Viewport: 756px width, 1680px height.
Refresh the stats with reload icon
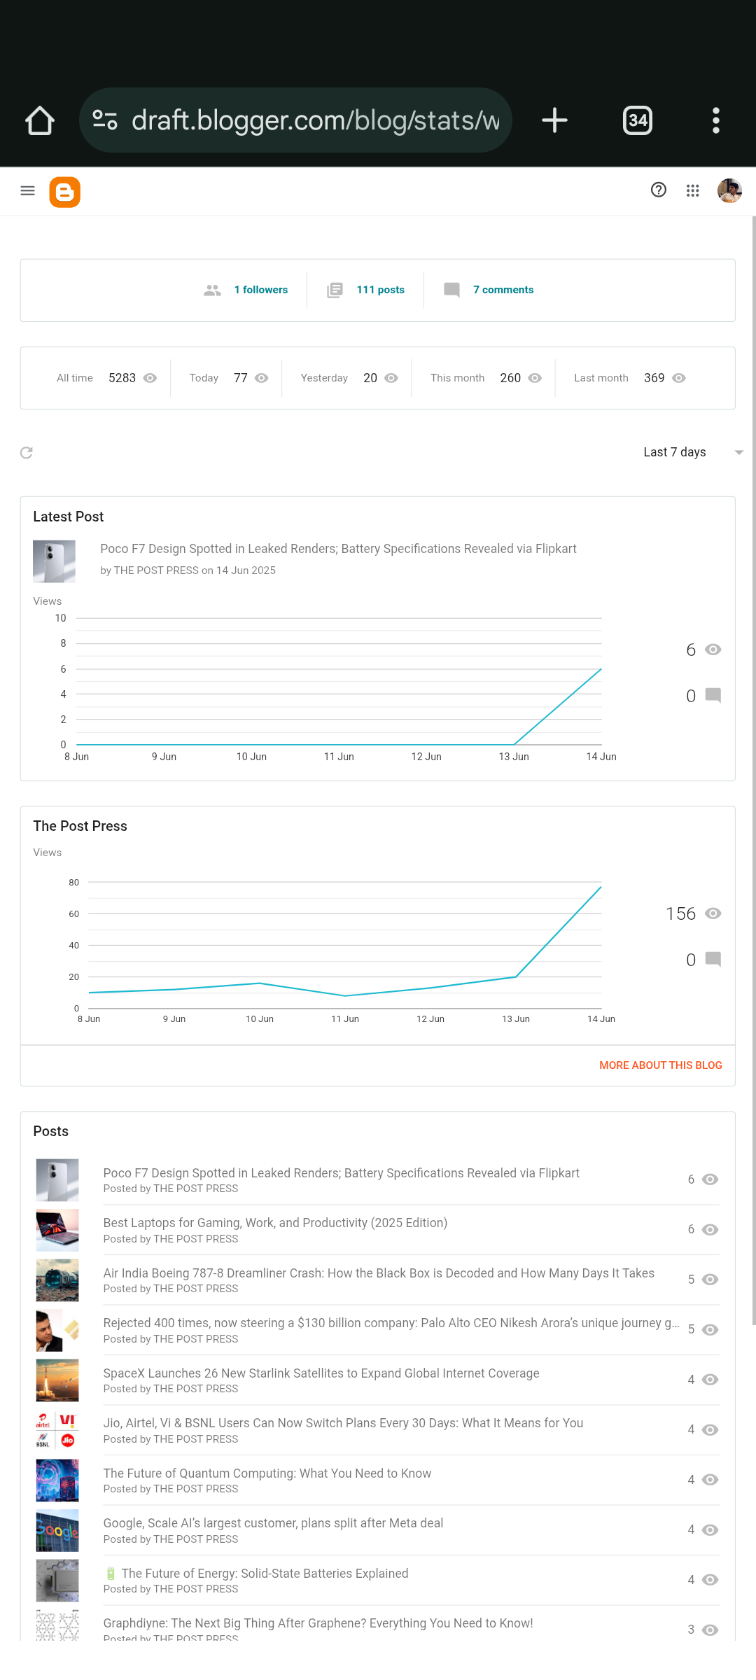(x=27, y=453)
